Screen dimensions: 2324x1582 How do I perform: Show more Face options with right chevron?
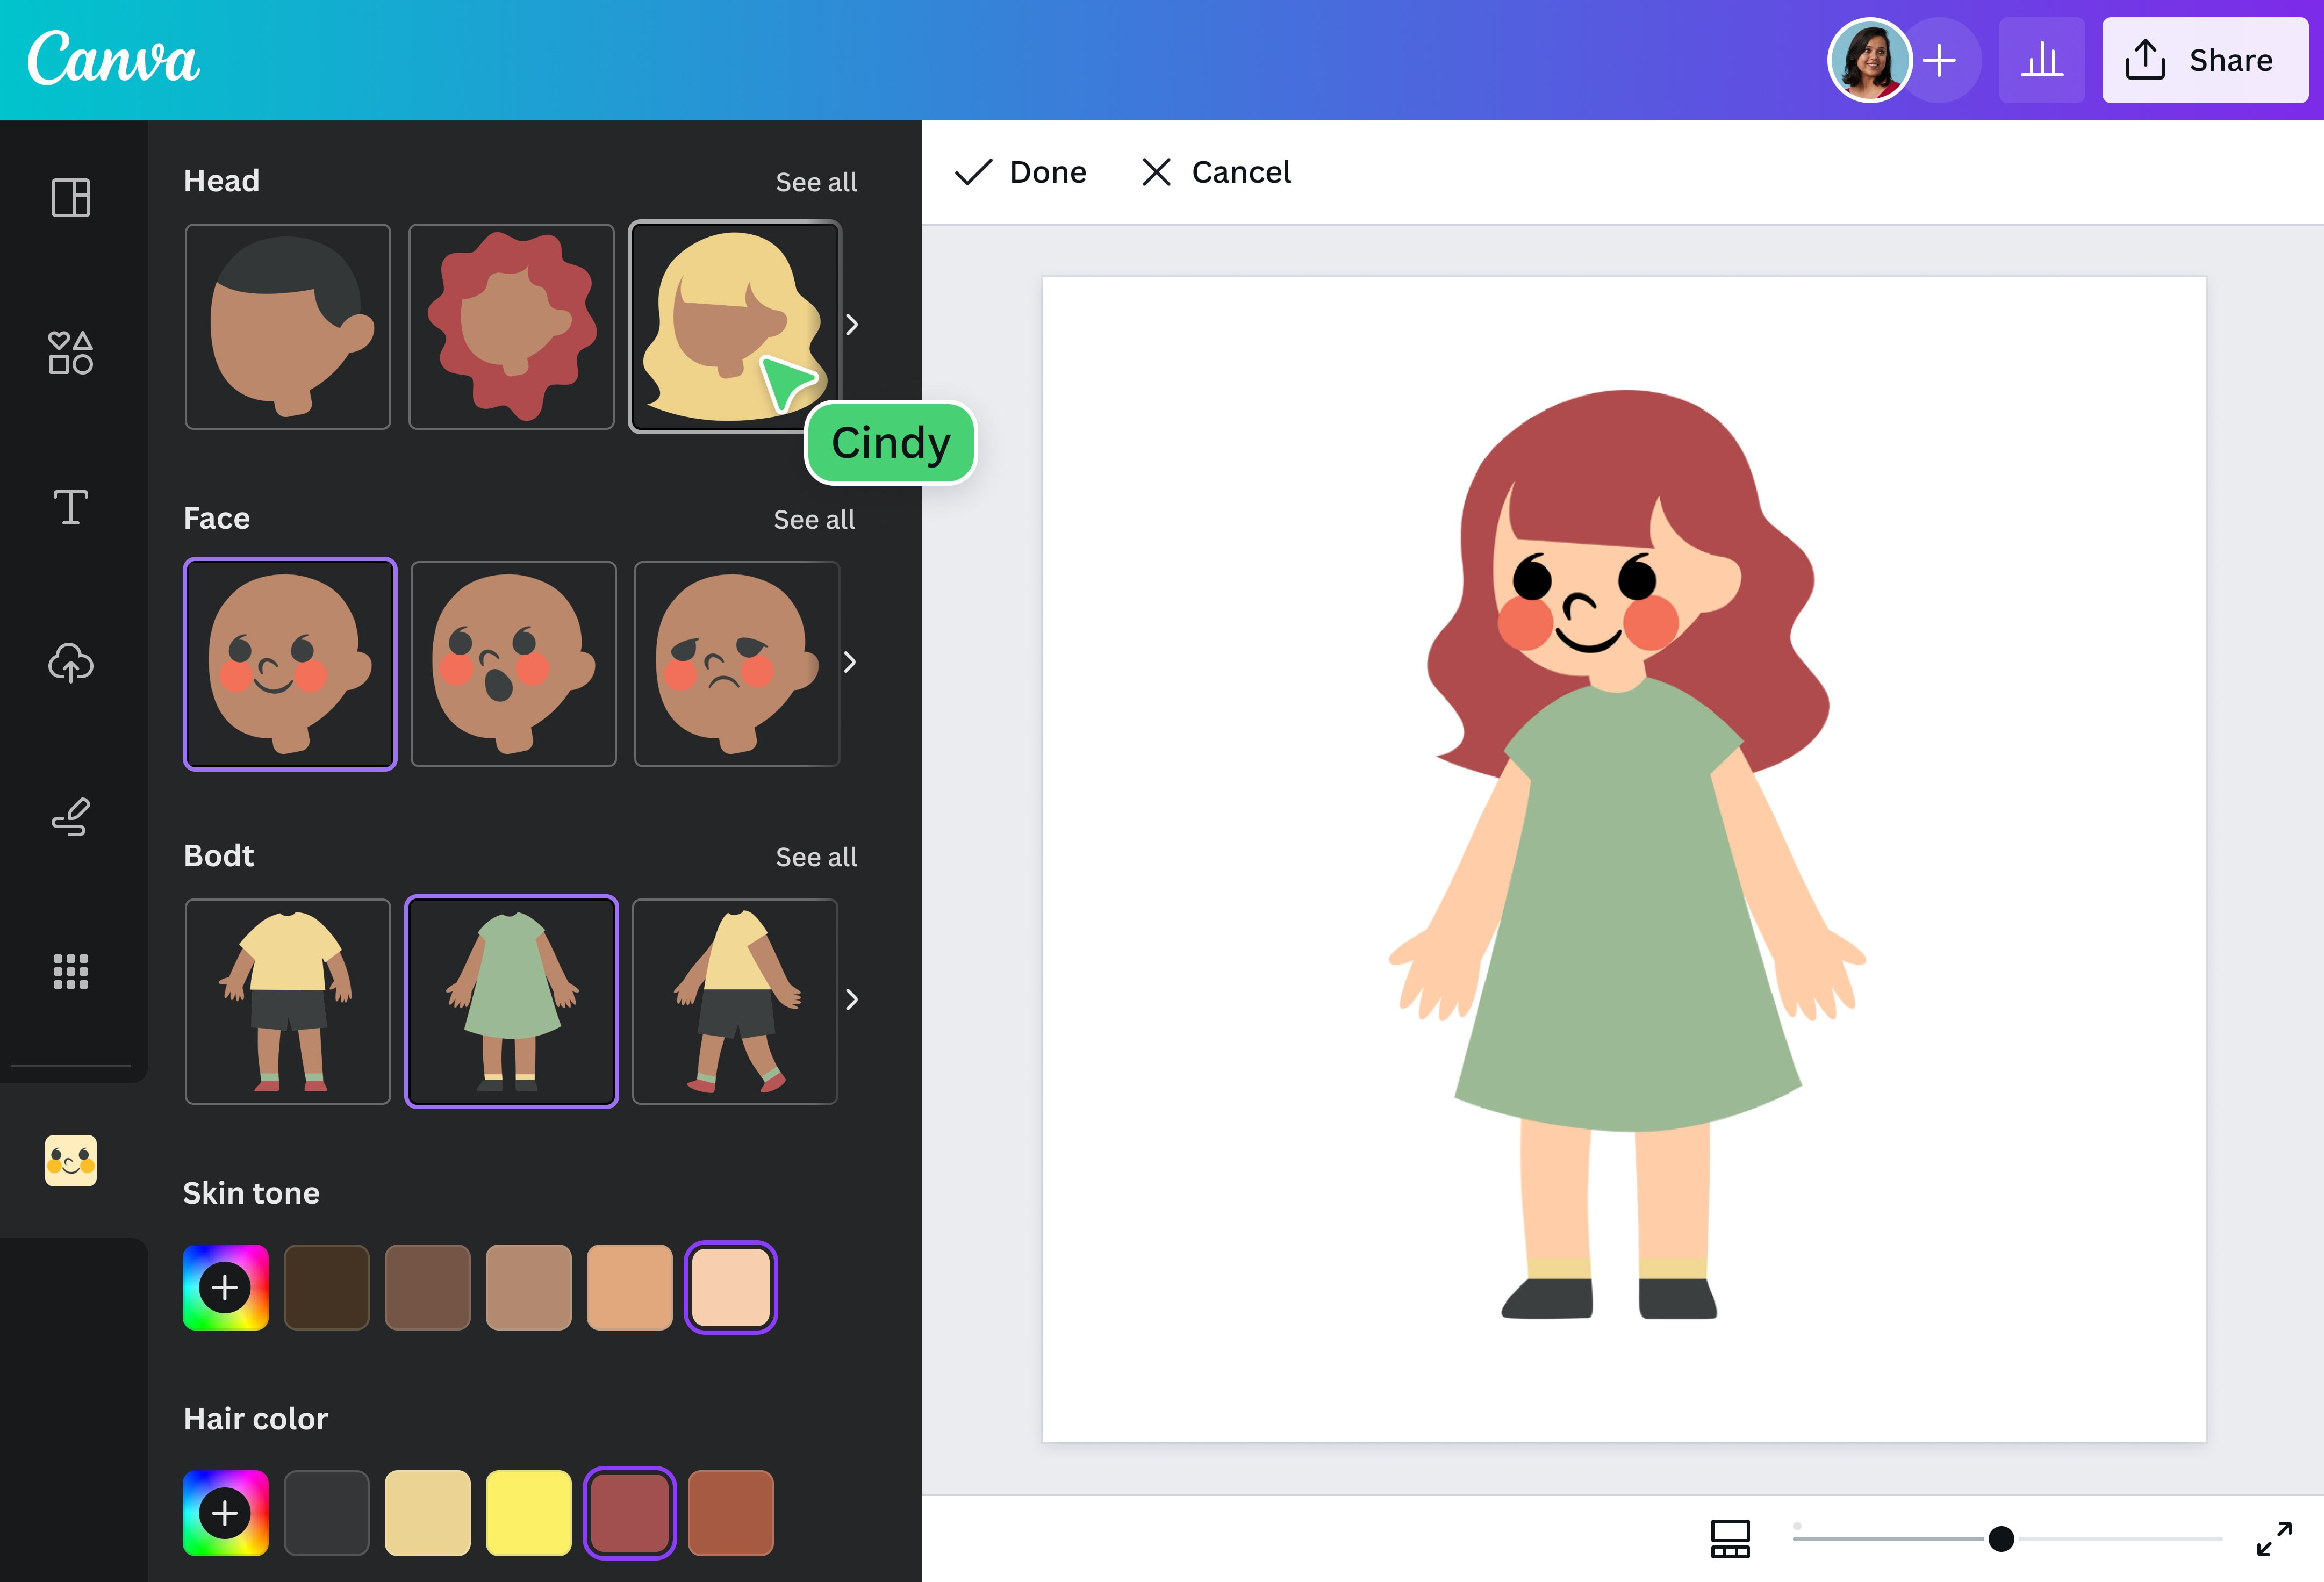(x=850, y=662)
